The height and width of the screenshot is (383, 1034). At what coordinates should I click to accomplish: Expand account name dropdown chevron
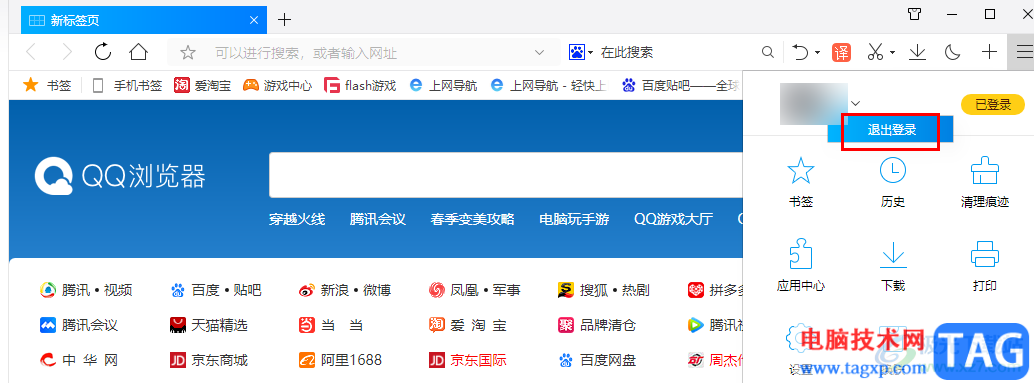[x=856, y=103]
